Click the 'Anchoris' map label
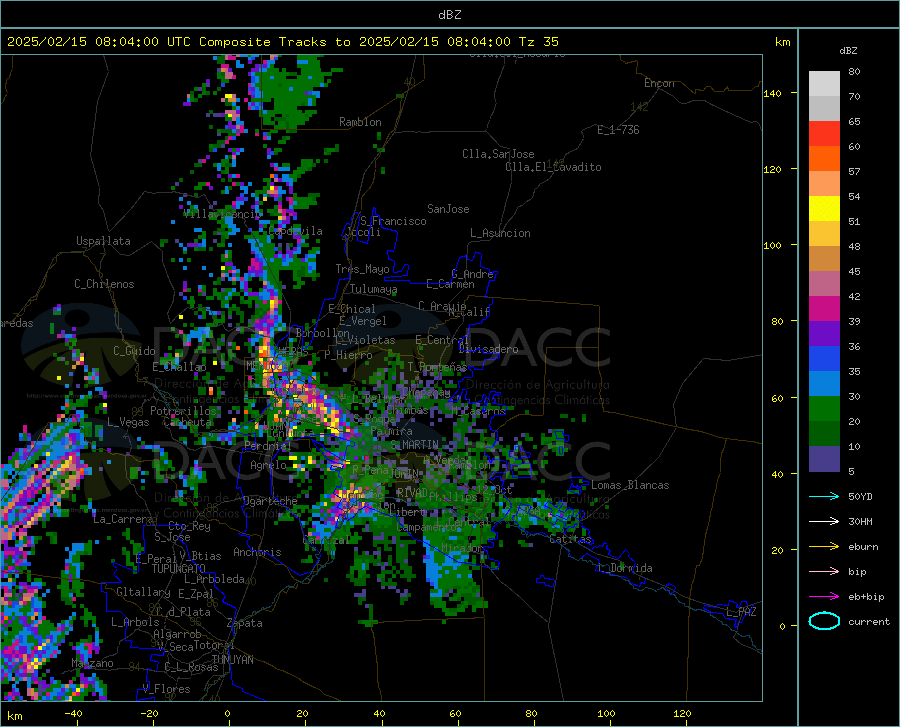 [x=257, y=552]
